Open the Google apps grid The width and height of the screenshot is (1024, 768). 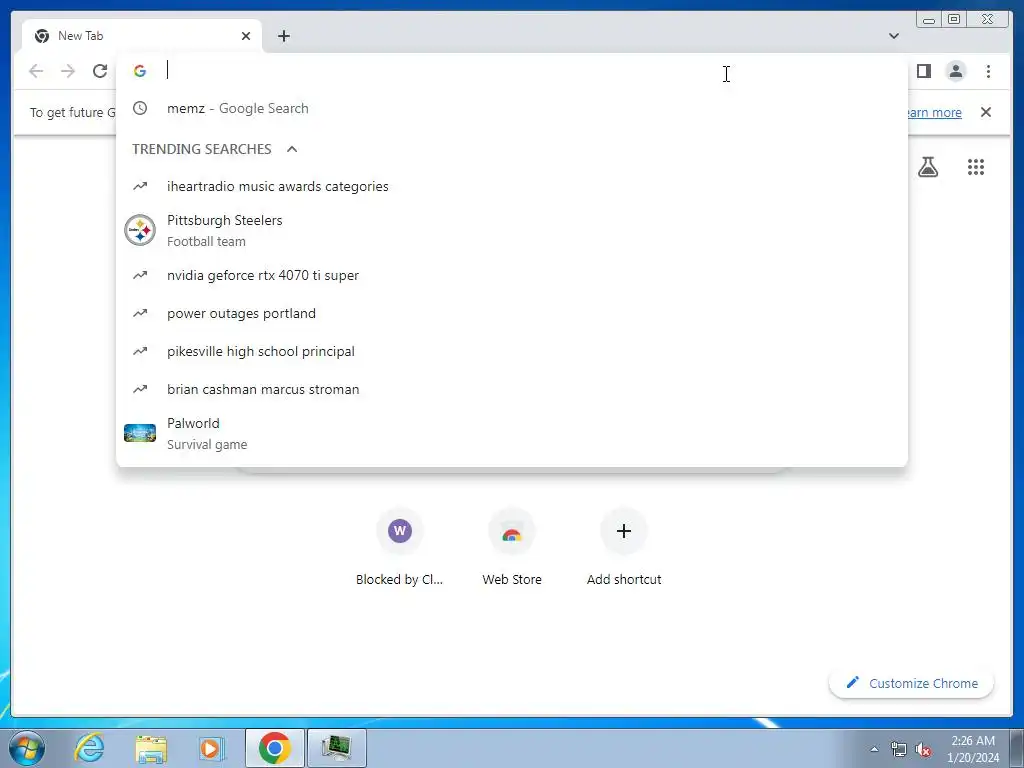pos(976,167)
